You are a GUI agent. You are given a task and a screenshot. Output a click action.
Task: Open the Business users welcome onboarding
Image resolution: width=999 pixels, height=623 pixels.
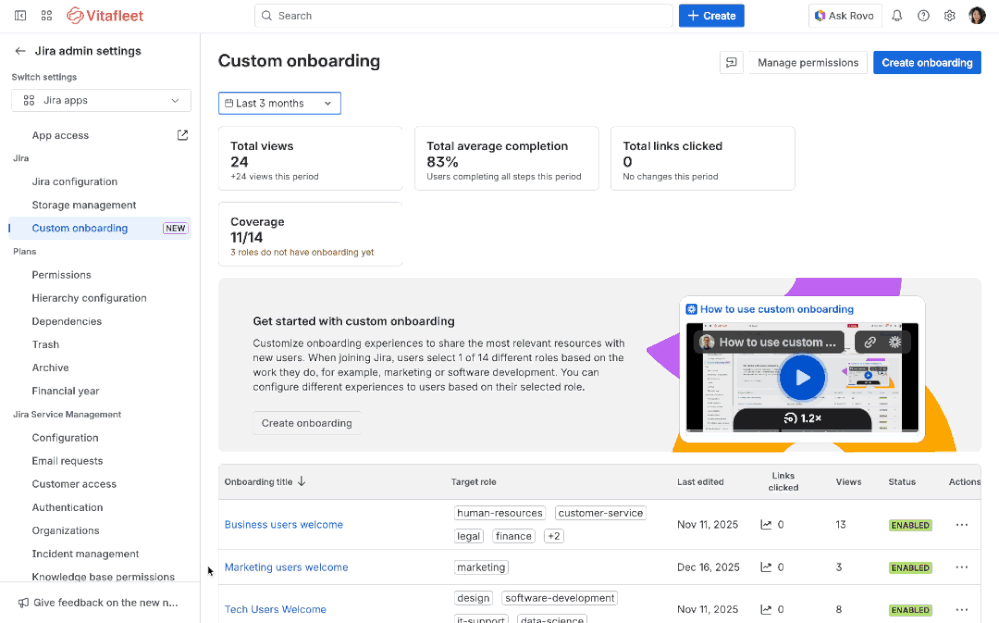tap(283, 524)
